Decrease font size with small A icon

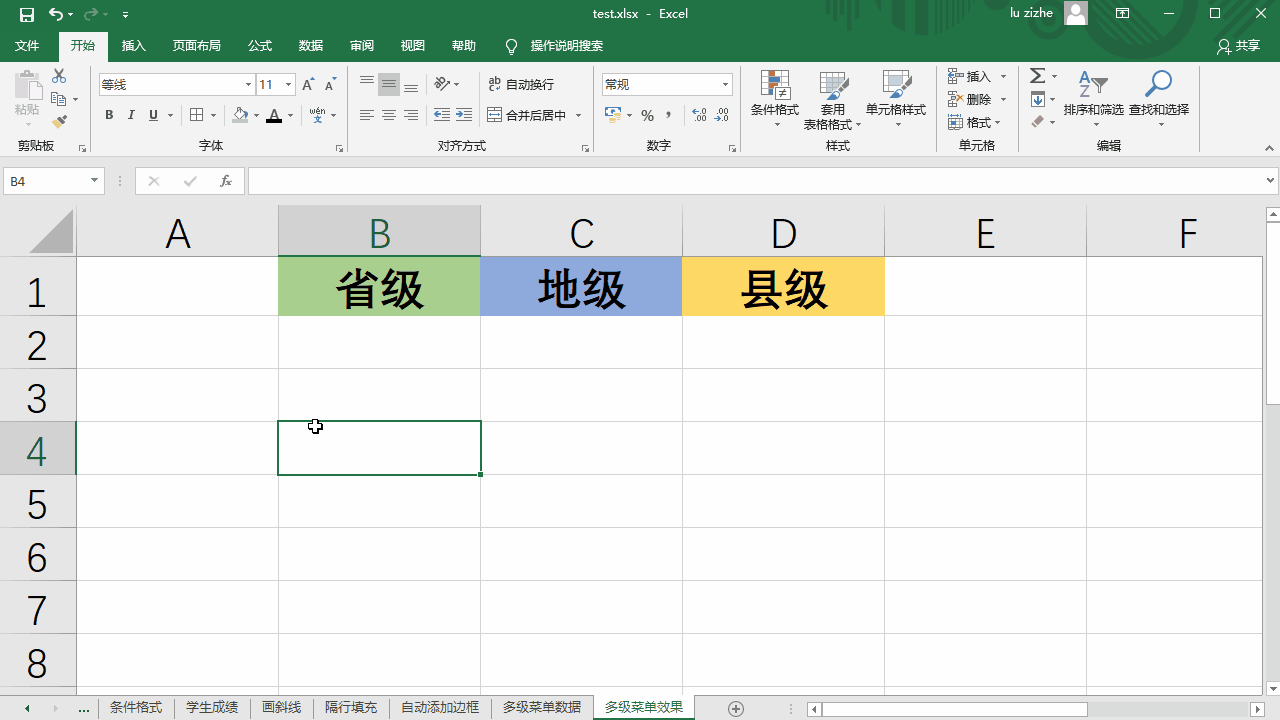pos(330,85)
